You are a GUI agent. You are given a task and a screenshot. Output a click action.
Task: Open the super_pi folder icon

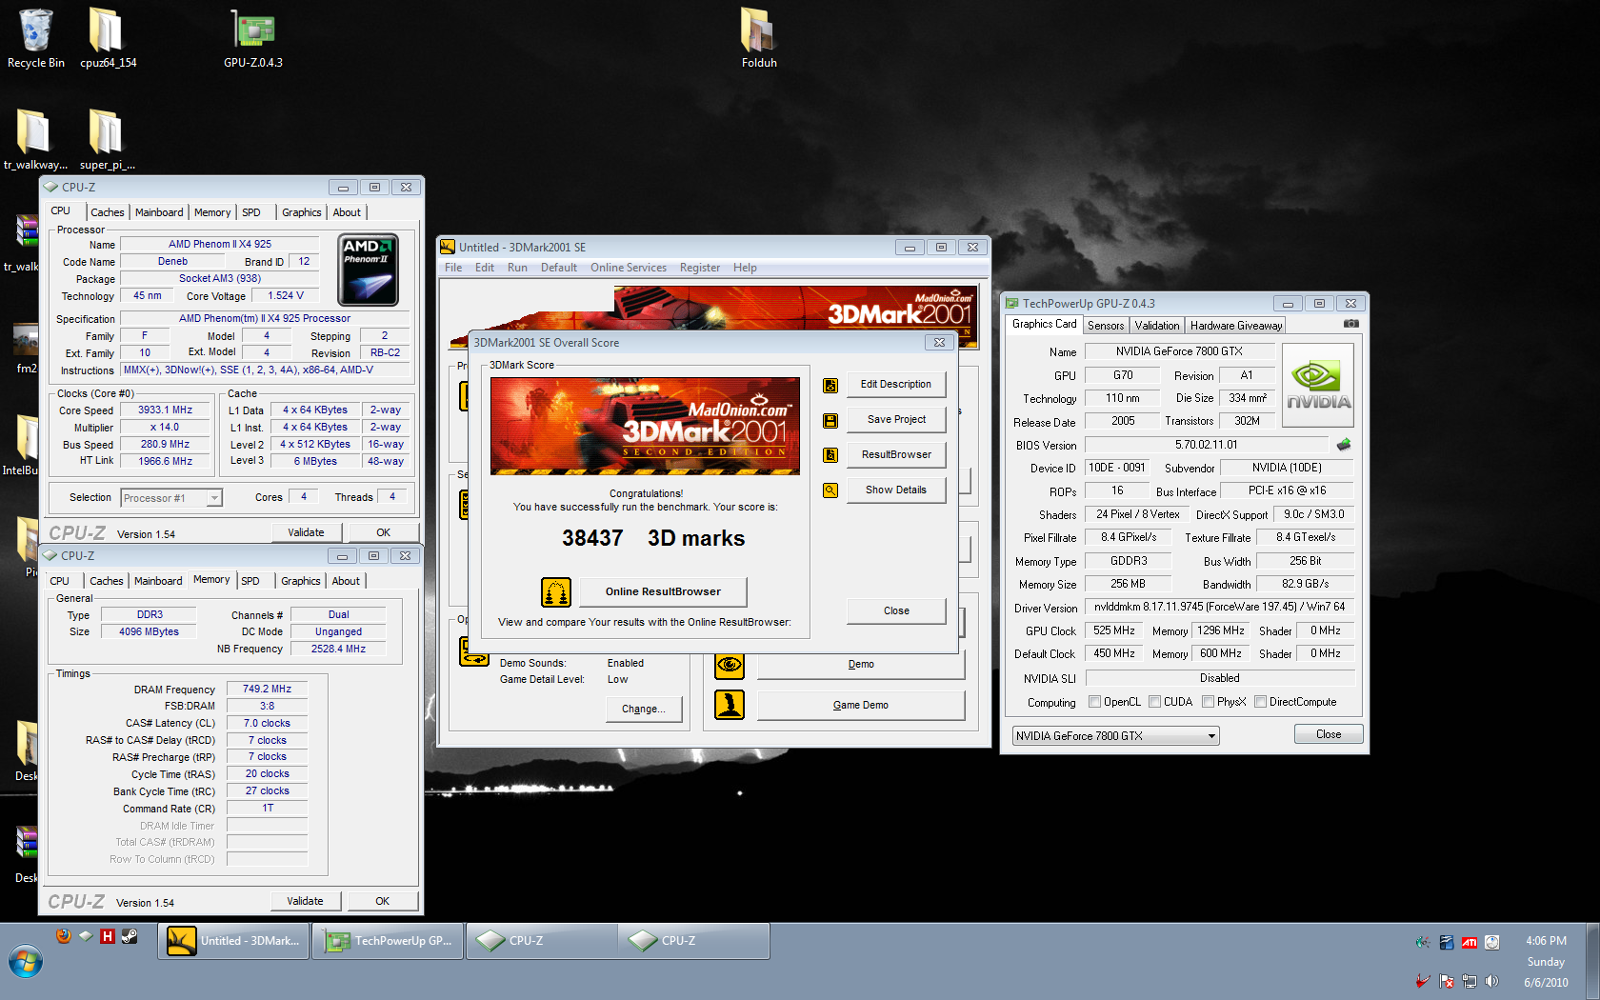[x=106, y=140]
